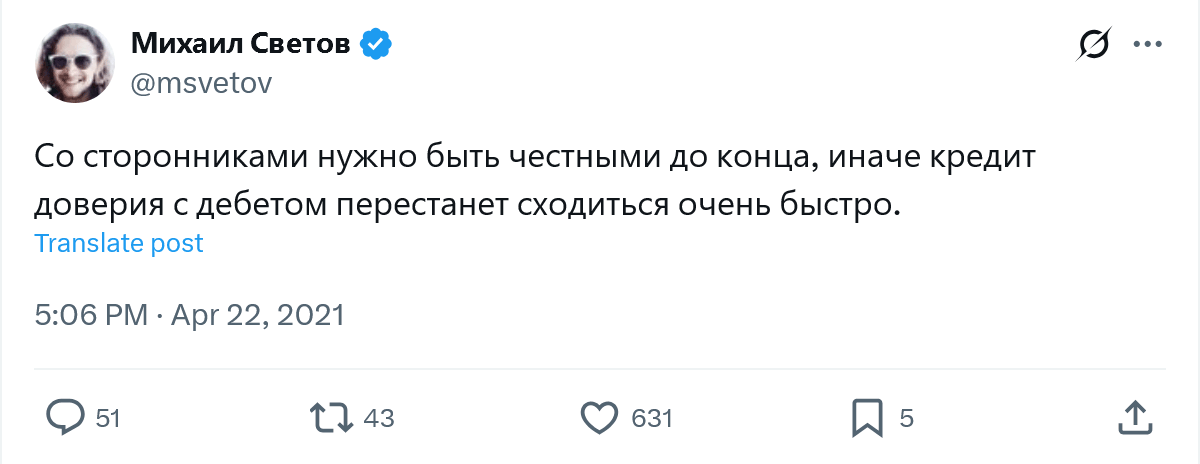Screen dimensions: 1200x464
Task: Click the display name Михаил Светов
Action: pos(243,44)
